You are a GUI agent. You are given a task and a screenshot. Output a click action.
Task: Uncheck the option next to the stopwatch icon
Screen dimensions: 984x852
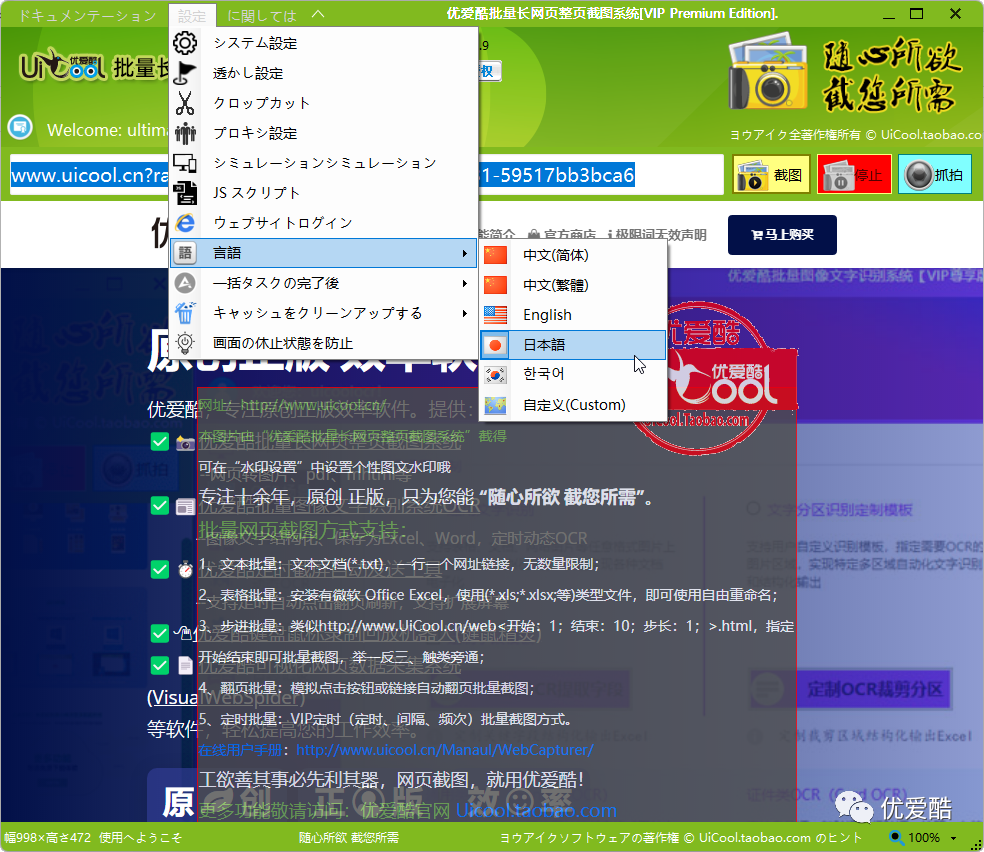click(x=159, y=569)
